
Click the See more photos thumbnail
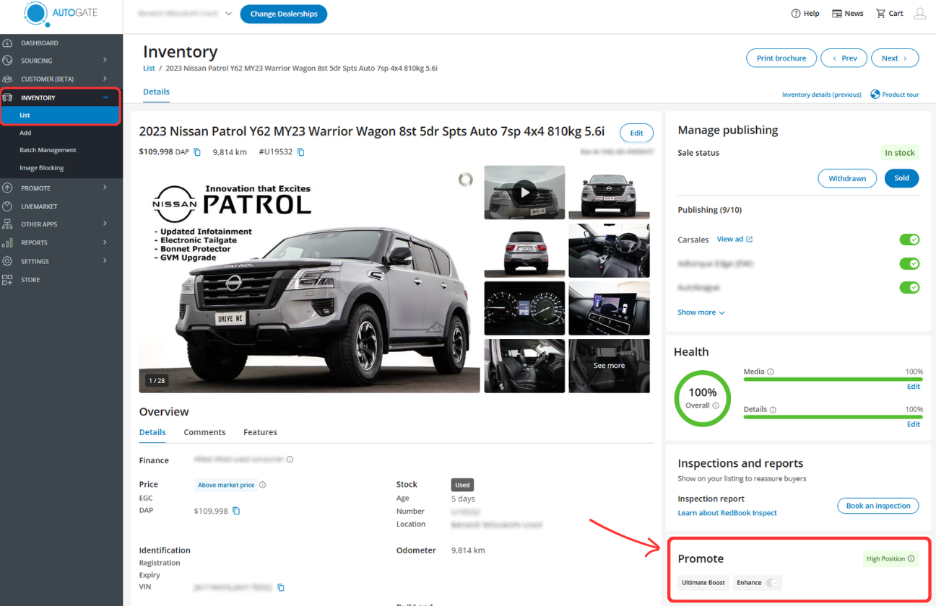(608, 366)
